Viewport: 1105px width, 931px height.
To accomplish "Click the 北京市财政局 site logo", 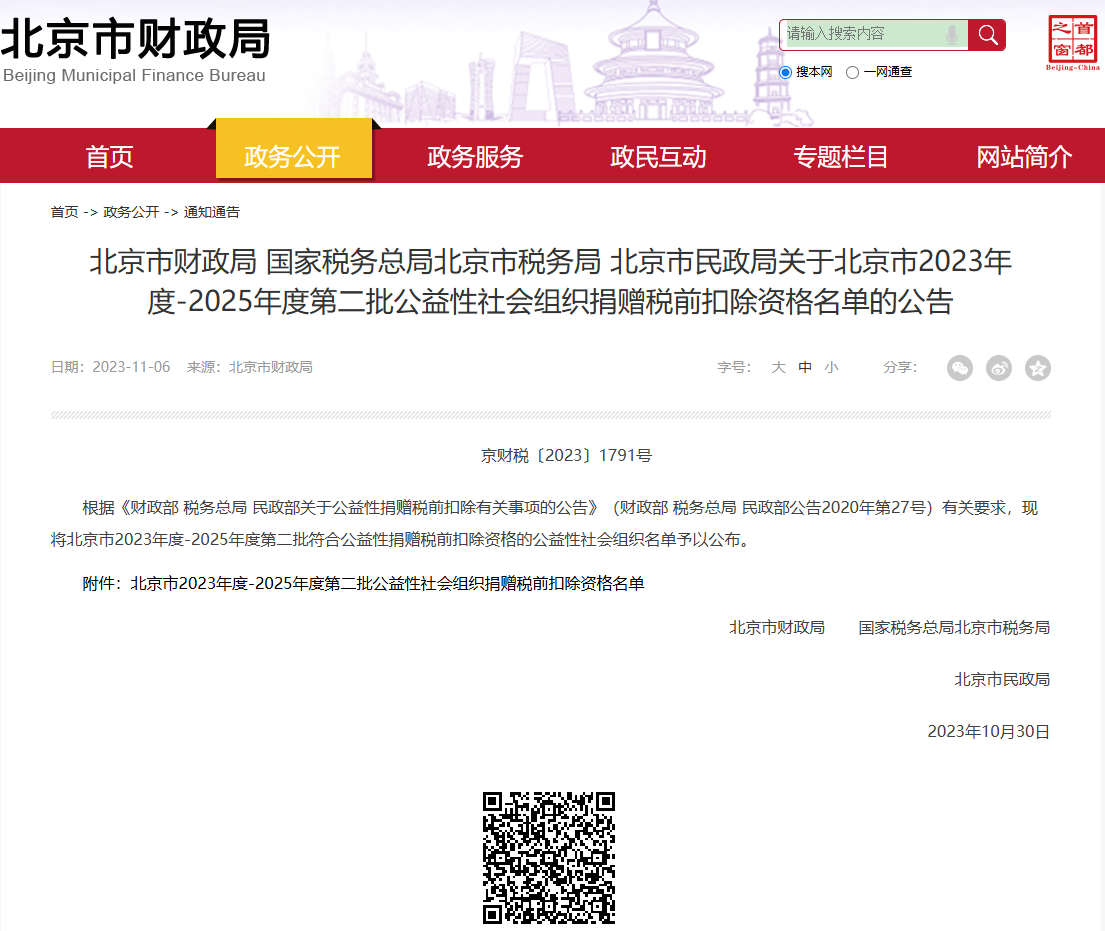I will pos(135,50).
